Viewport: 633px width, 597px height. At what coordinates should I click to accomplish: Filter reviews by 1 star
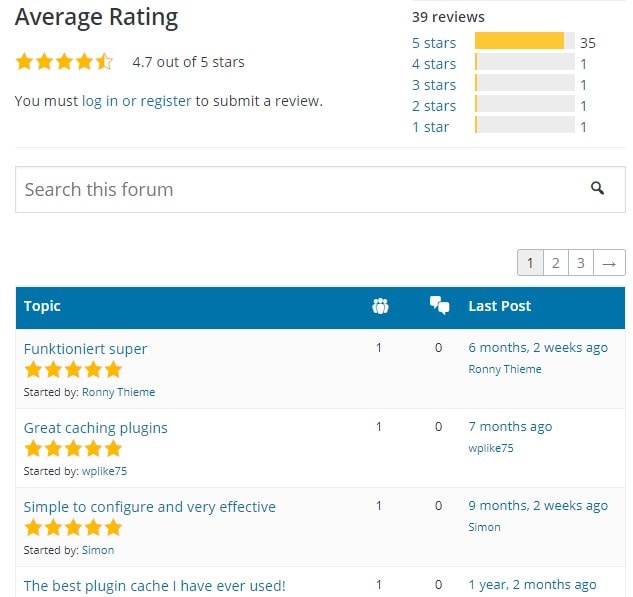click(430, 127)
